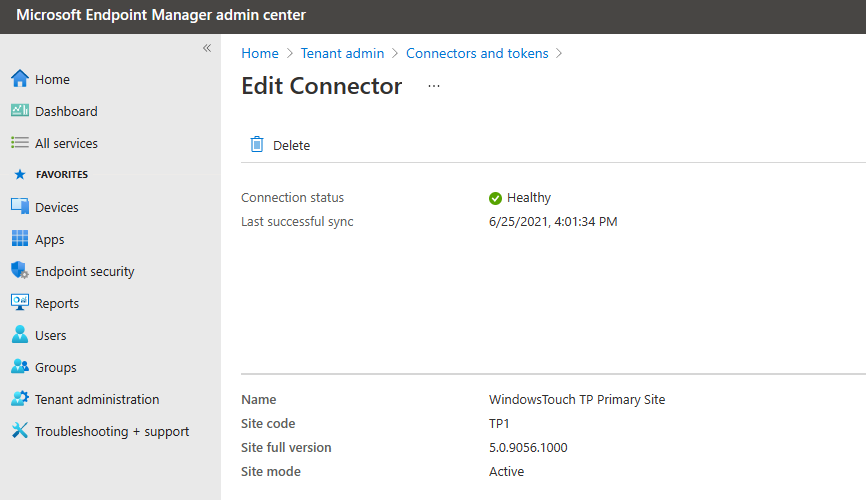
Task: Click the Site code label
Action: [x=268, y=423]
